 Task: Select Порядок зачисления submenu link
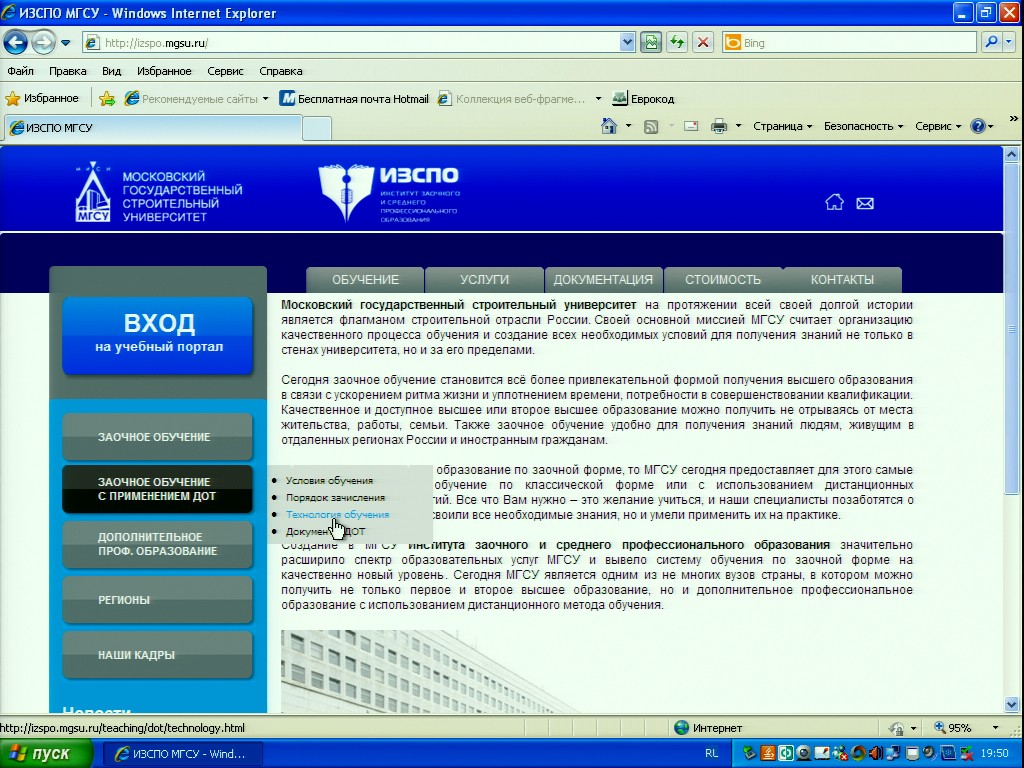pyautogui.click(x=335, y=498)
